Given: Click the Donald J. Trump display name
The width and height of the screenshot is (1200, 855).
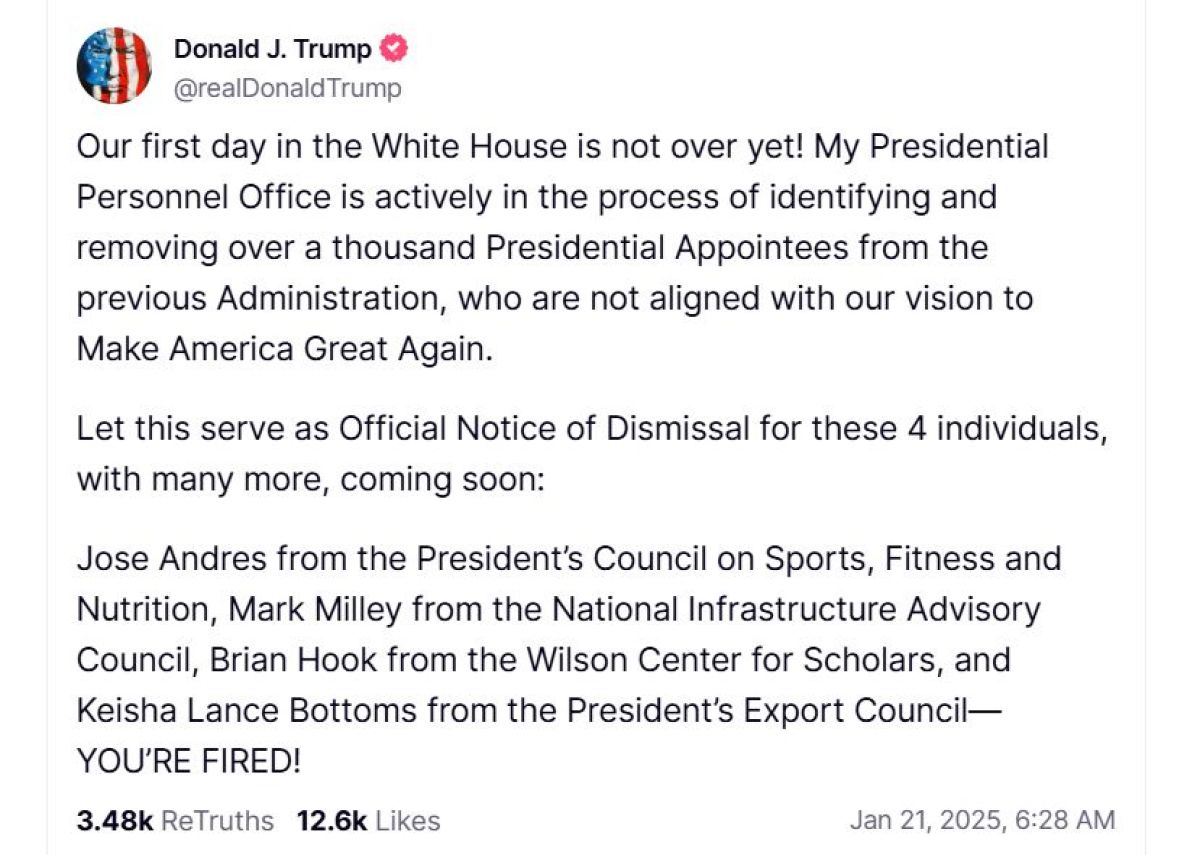Looking at the screenshot, I should coord(273,48).
